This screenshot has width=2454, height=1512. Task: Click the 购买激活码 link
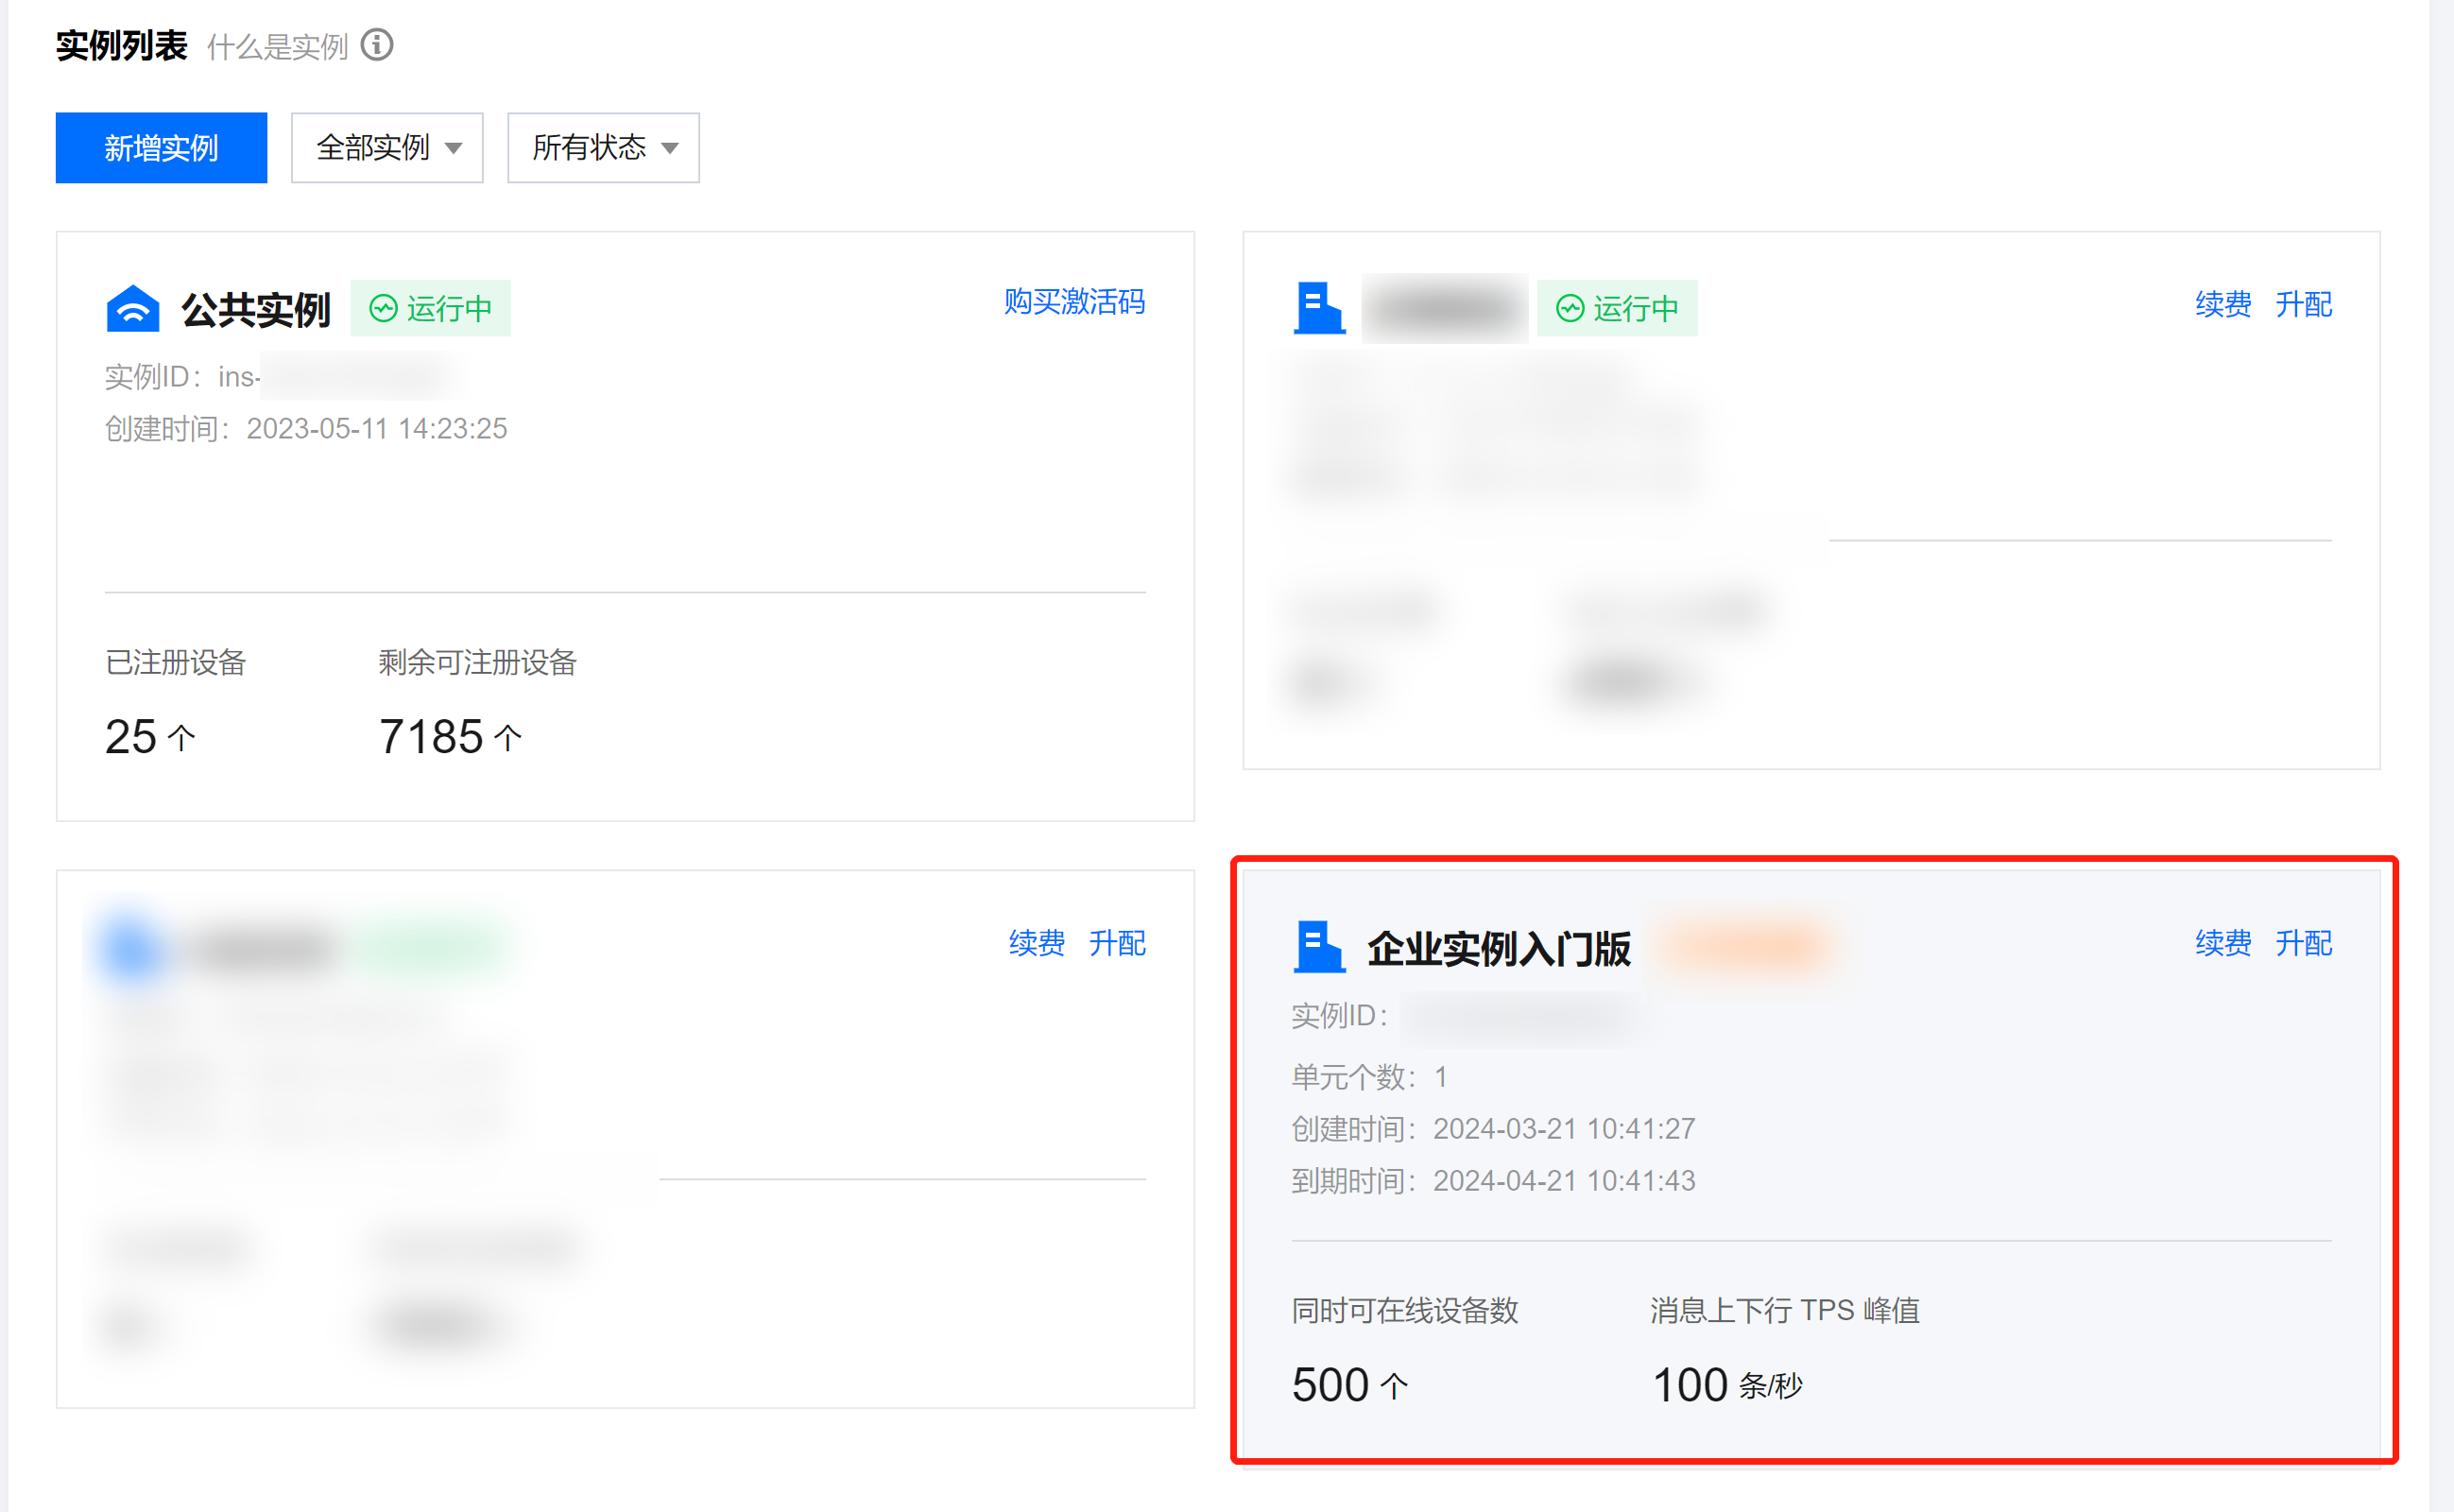[x=1074, y=302]
